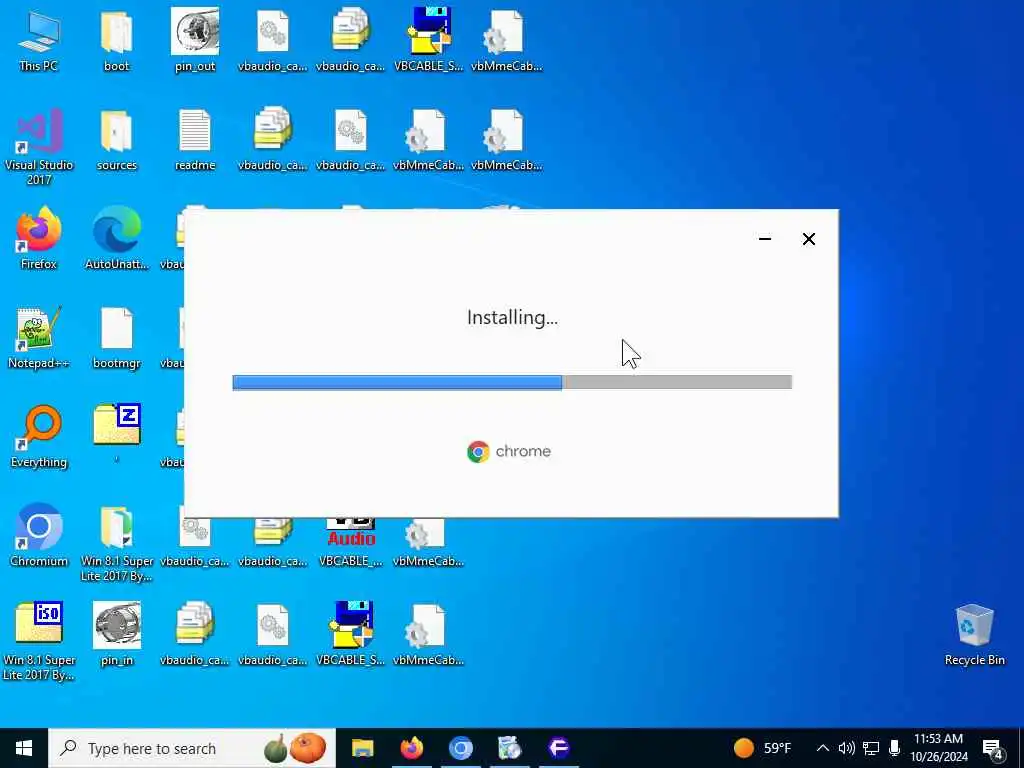The height and width of the screenshot is (768, 1024).
Task: Select the AutoUnatt... Edge-icon file
Action: click(x=116, y=238)
